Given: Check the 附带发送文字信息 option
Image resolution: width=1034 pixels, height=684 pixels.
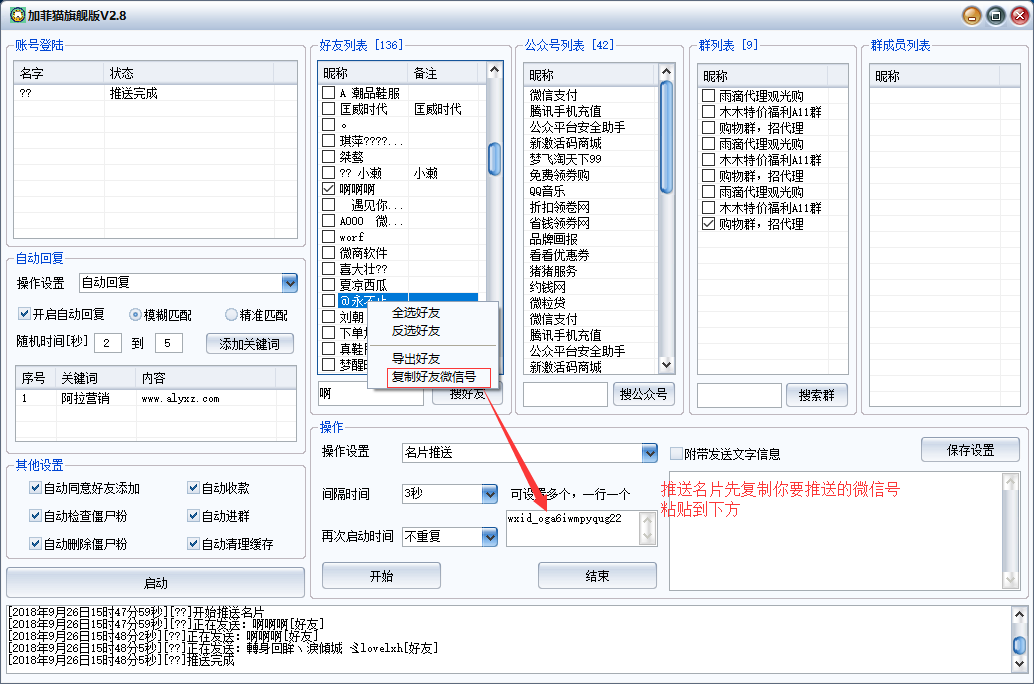Looking at the screenshot, I should click(x=676, y=454).
